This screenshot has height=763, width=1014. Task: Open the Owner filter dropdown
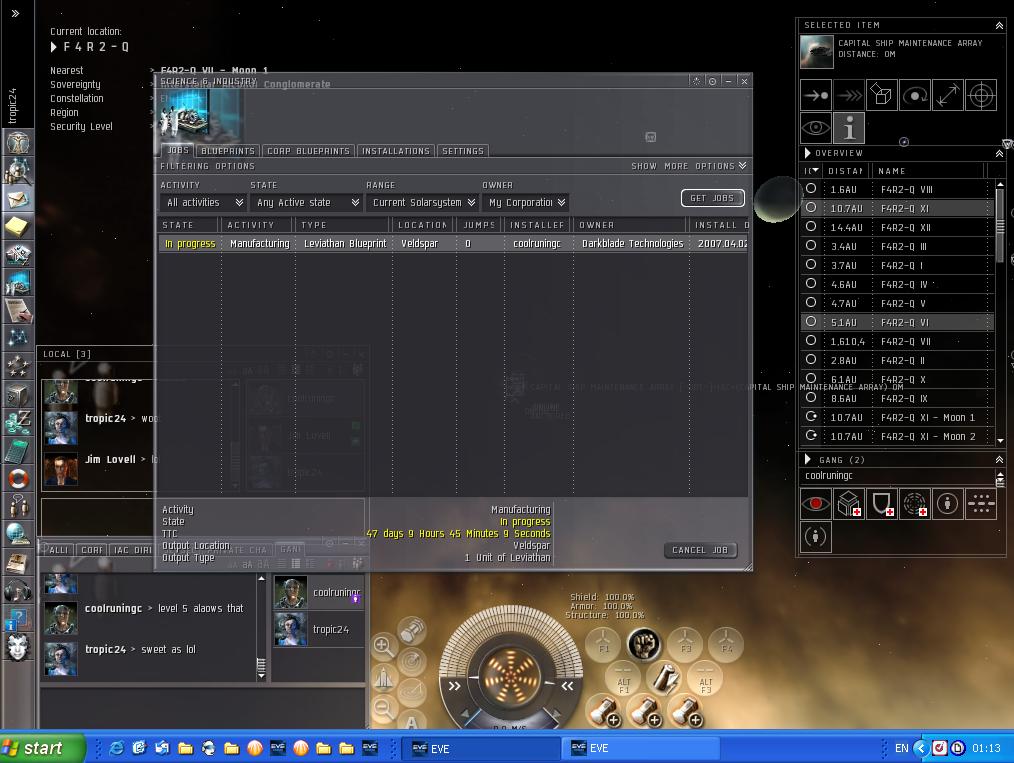[525, 202]
